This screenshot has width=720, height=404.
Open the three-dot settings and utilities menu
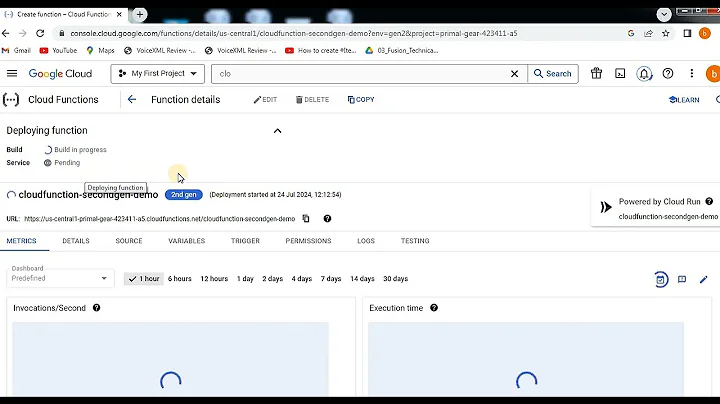click(x=692, y=73)
